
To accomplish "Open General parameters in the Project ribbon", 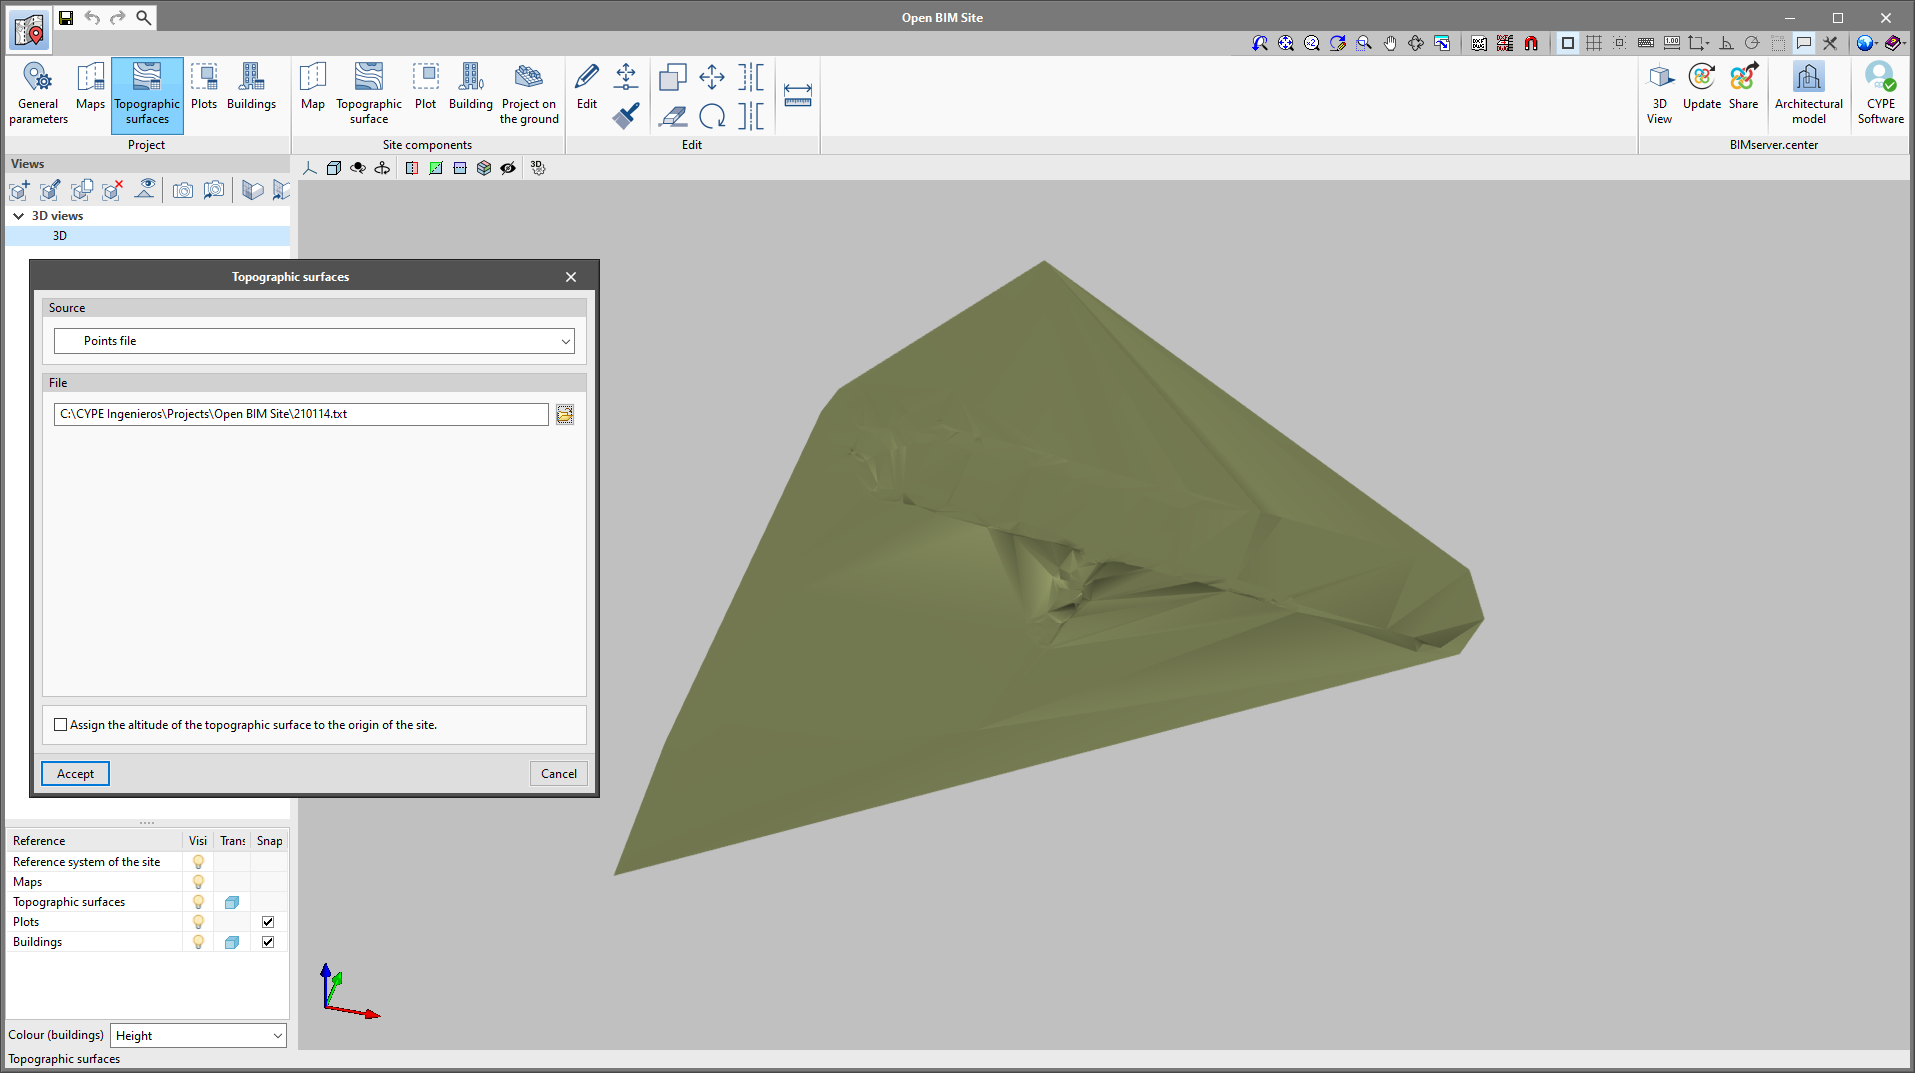I will pos(38,94).
